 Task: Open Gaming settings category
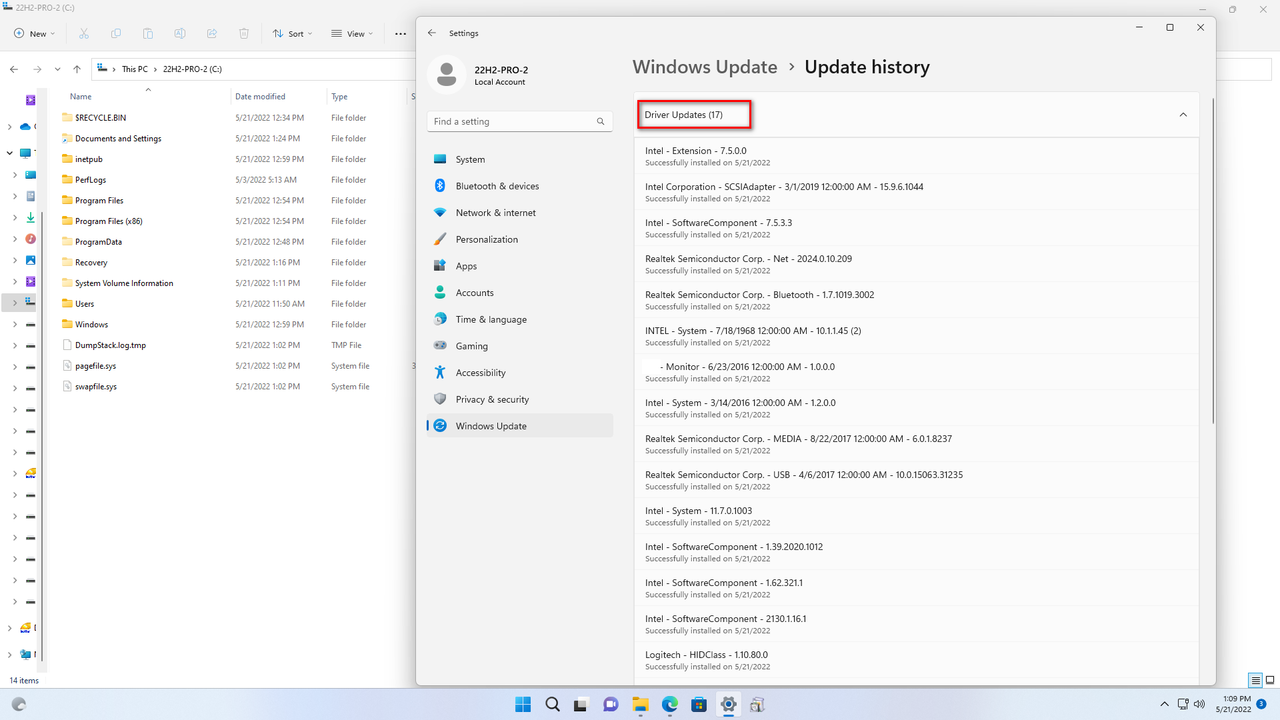pyautogui.click(x=519, y=346)
